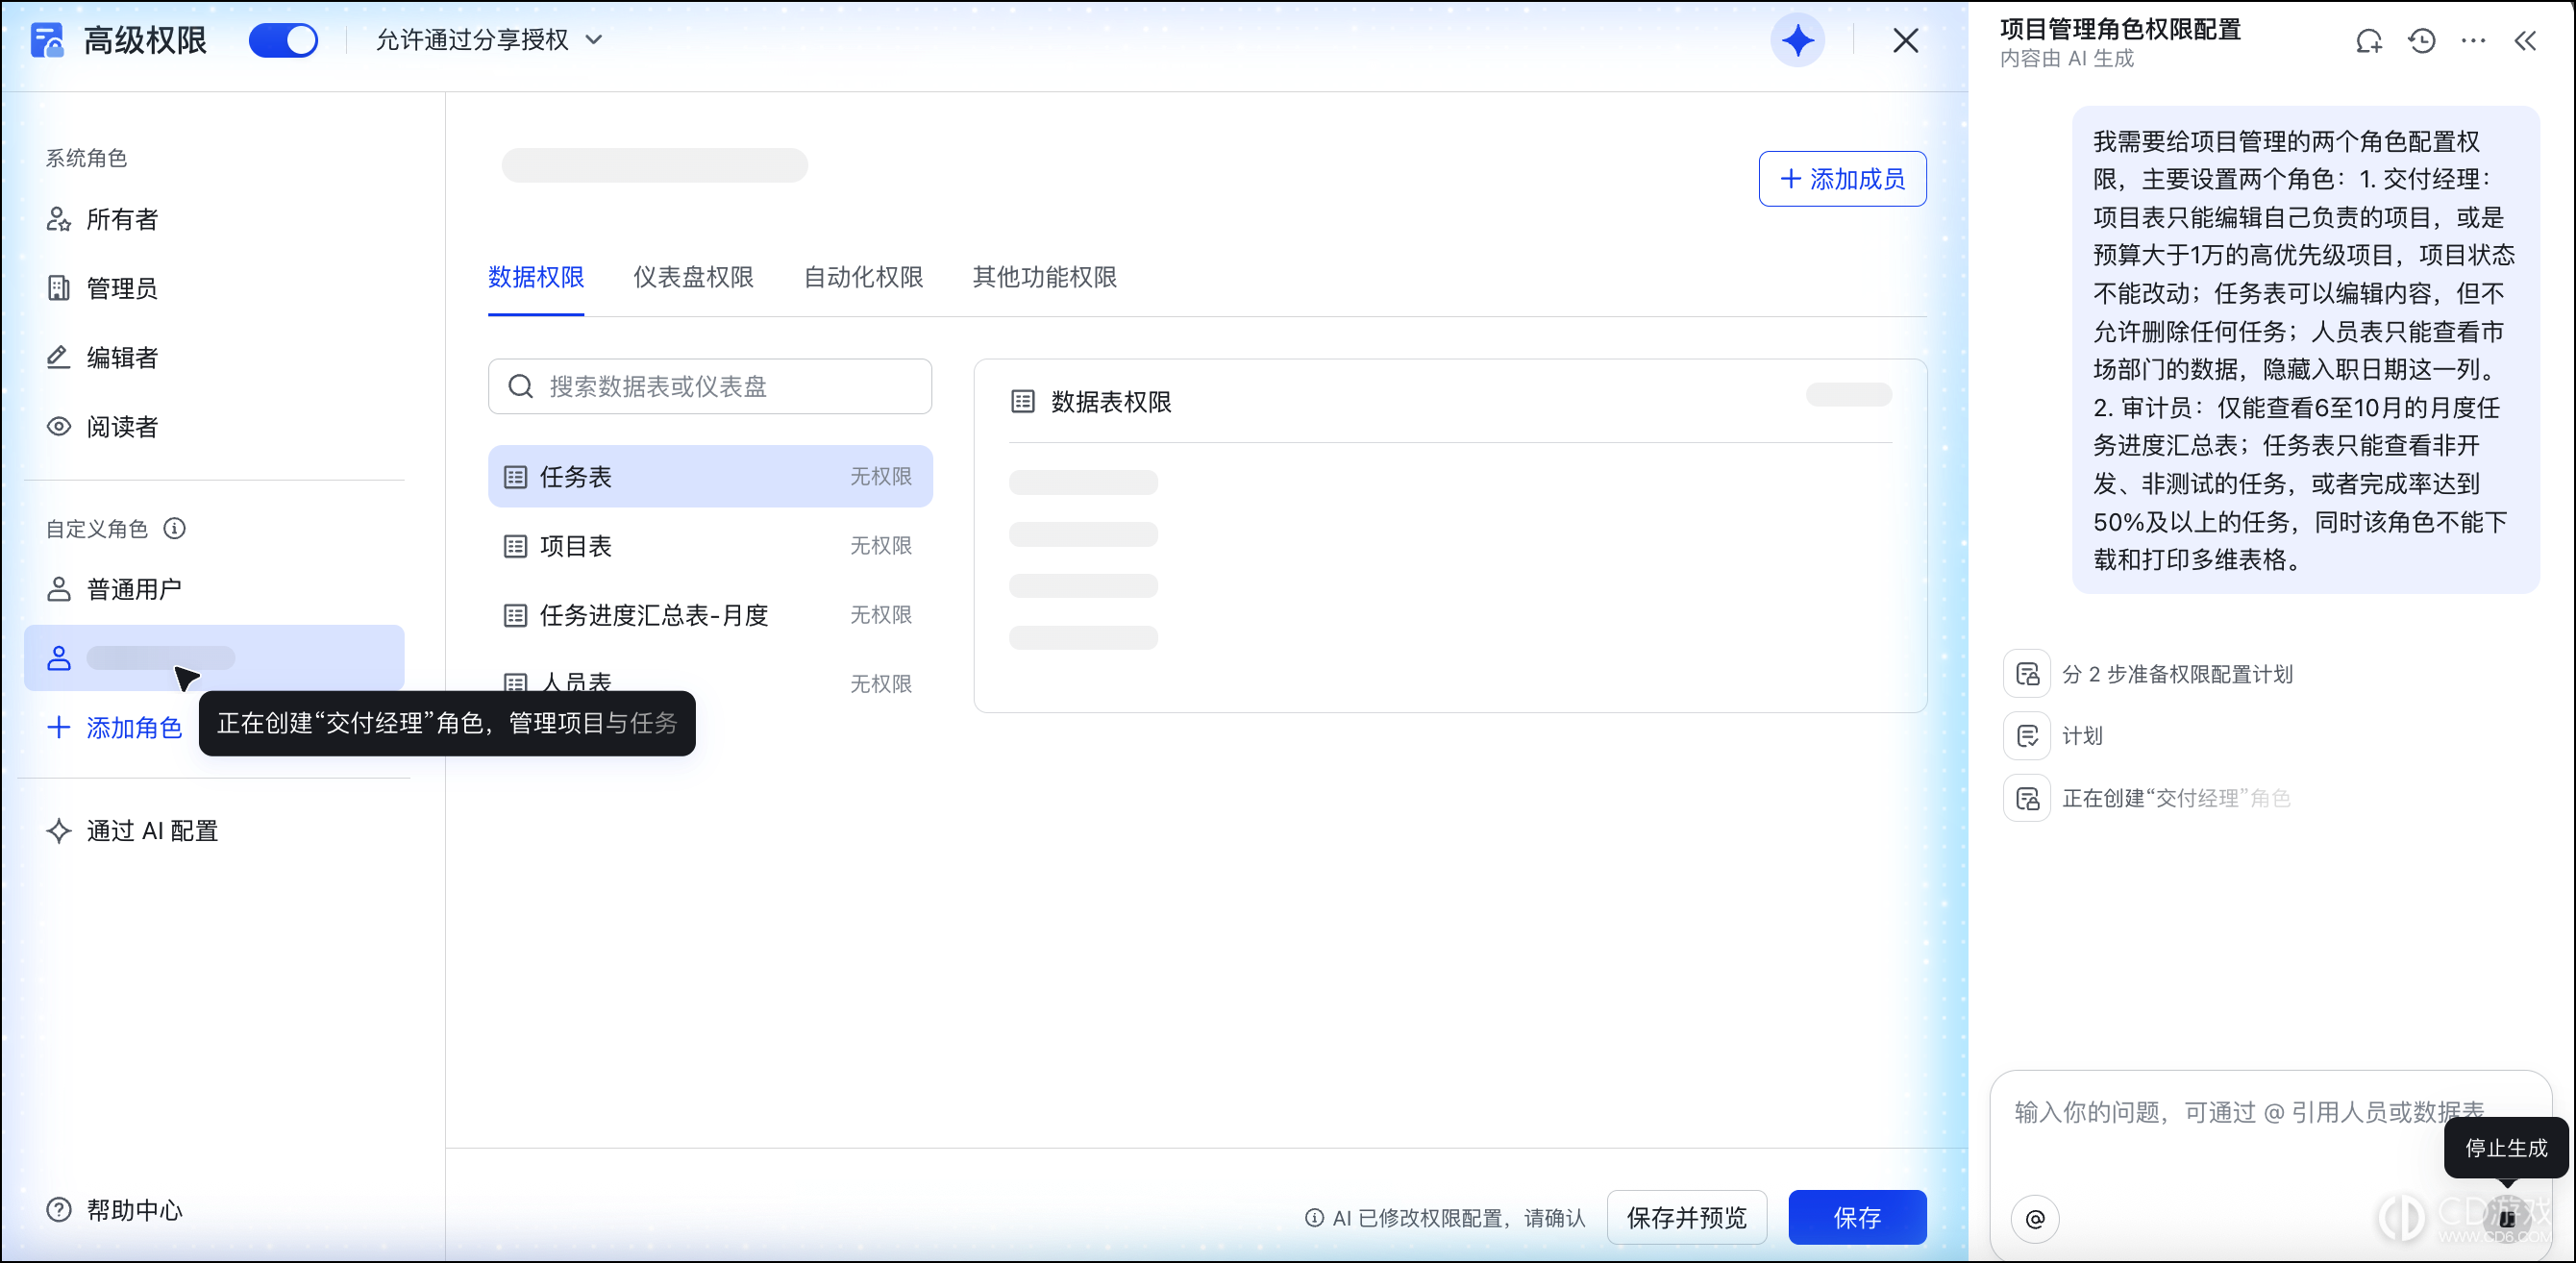Select the 编辑者 system role
Screen dimensions: 2576x1263
point(214,357)
